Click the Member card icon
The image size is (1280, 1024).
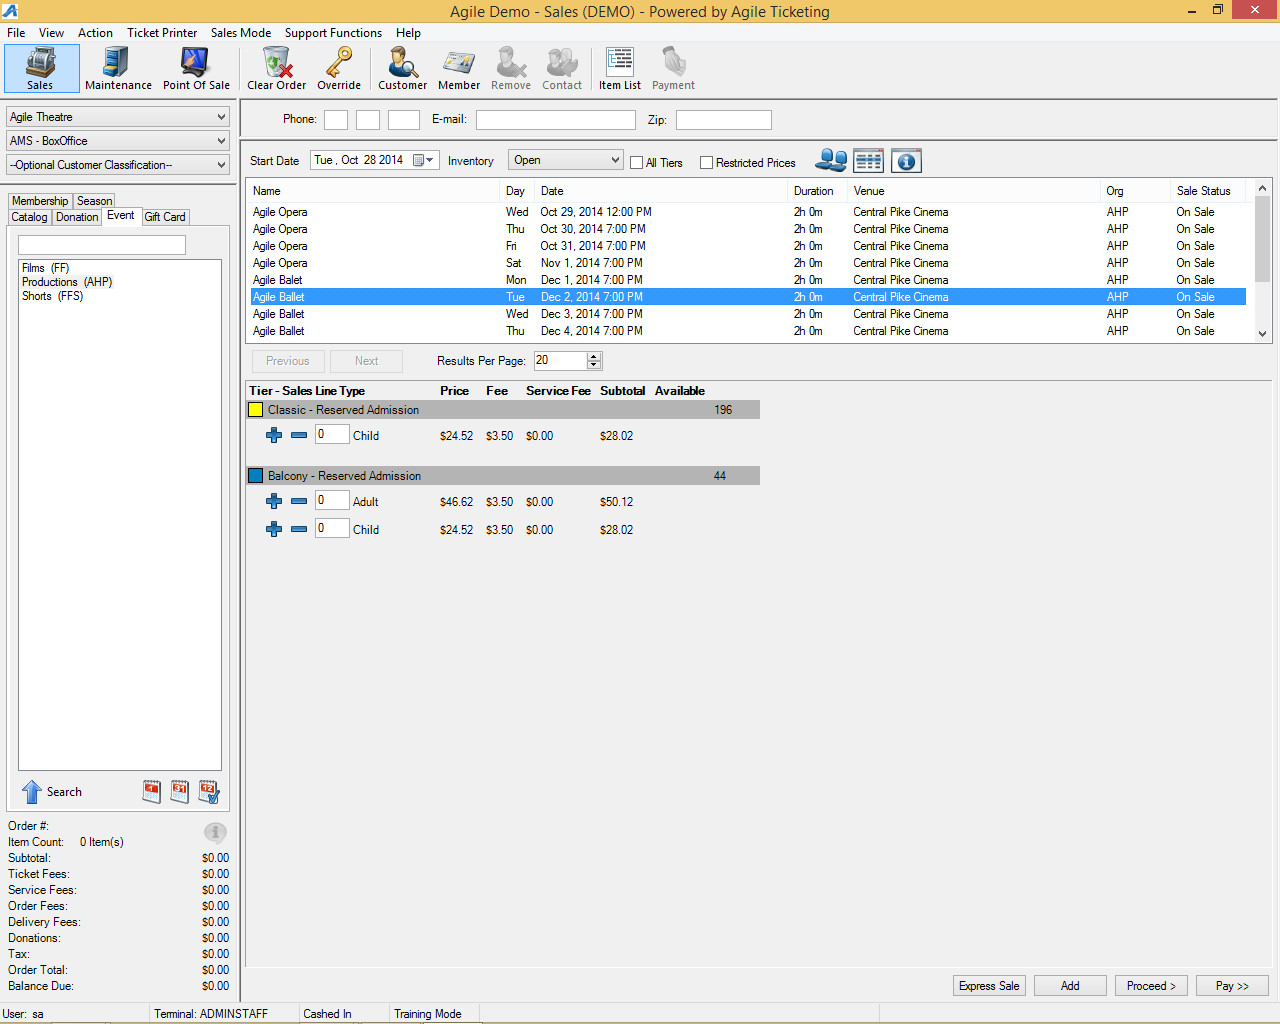click(x=459, y=68)
